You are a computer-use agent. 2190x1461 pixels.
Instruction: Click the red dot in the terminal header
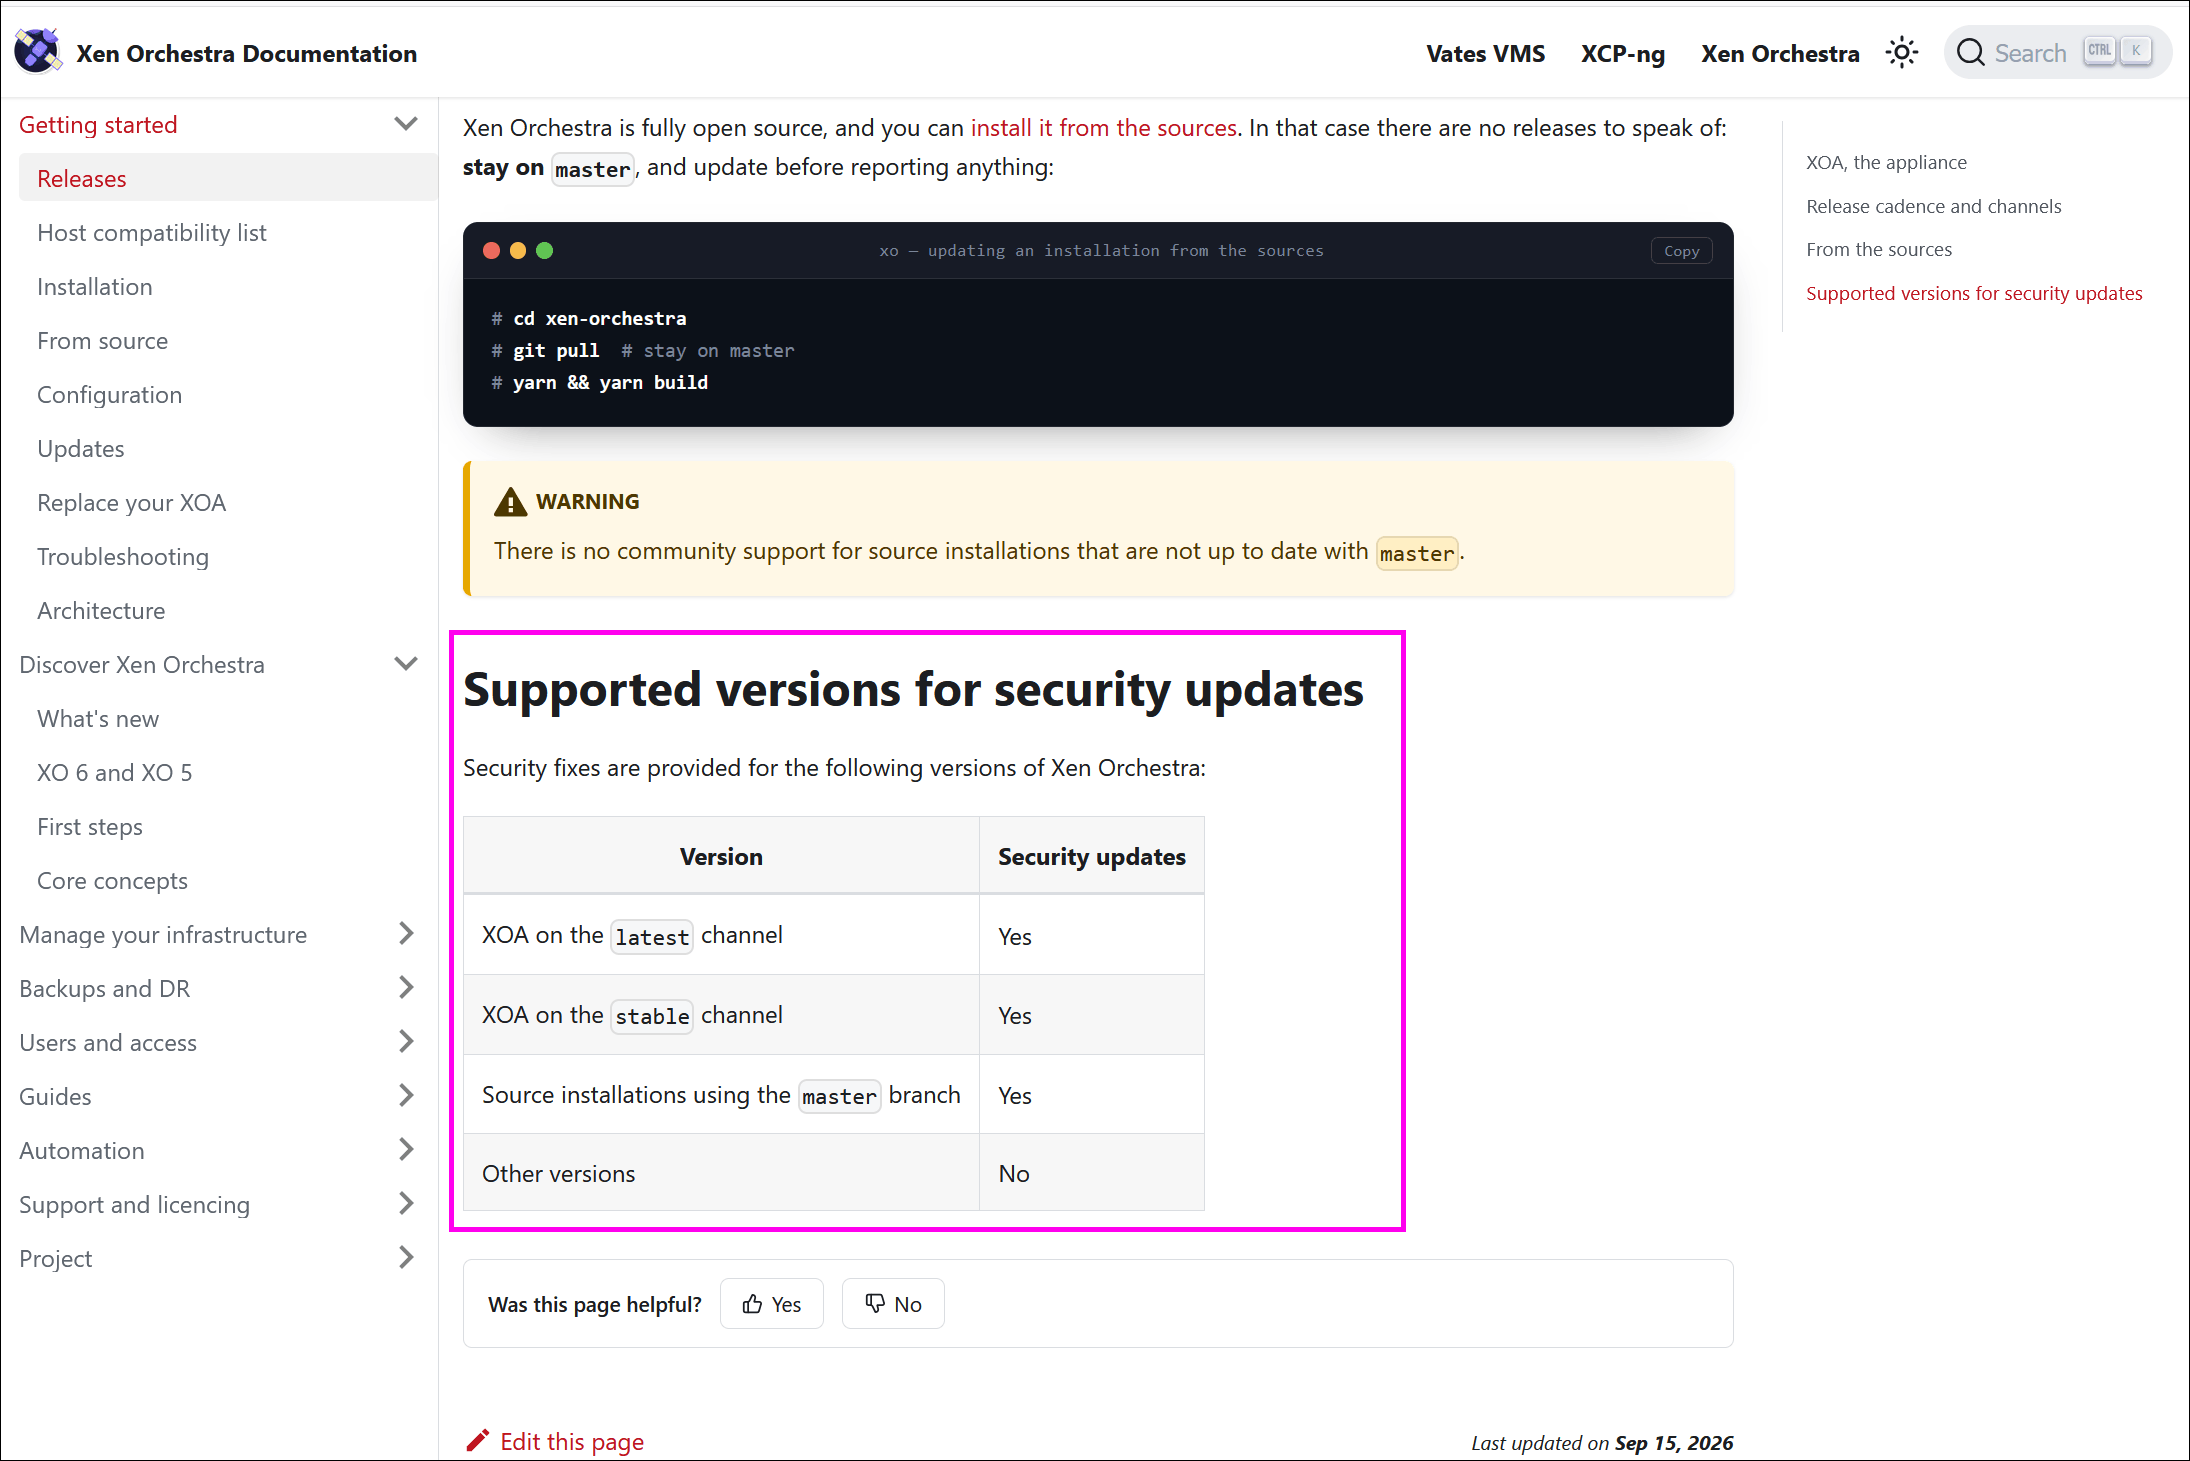tap(491, 251)
